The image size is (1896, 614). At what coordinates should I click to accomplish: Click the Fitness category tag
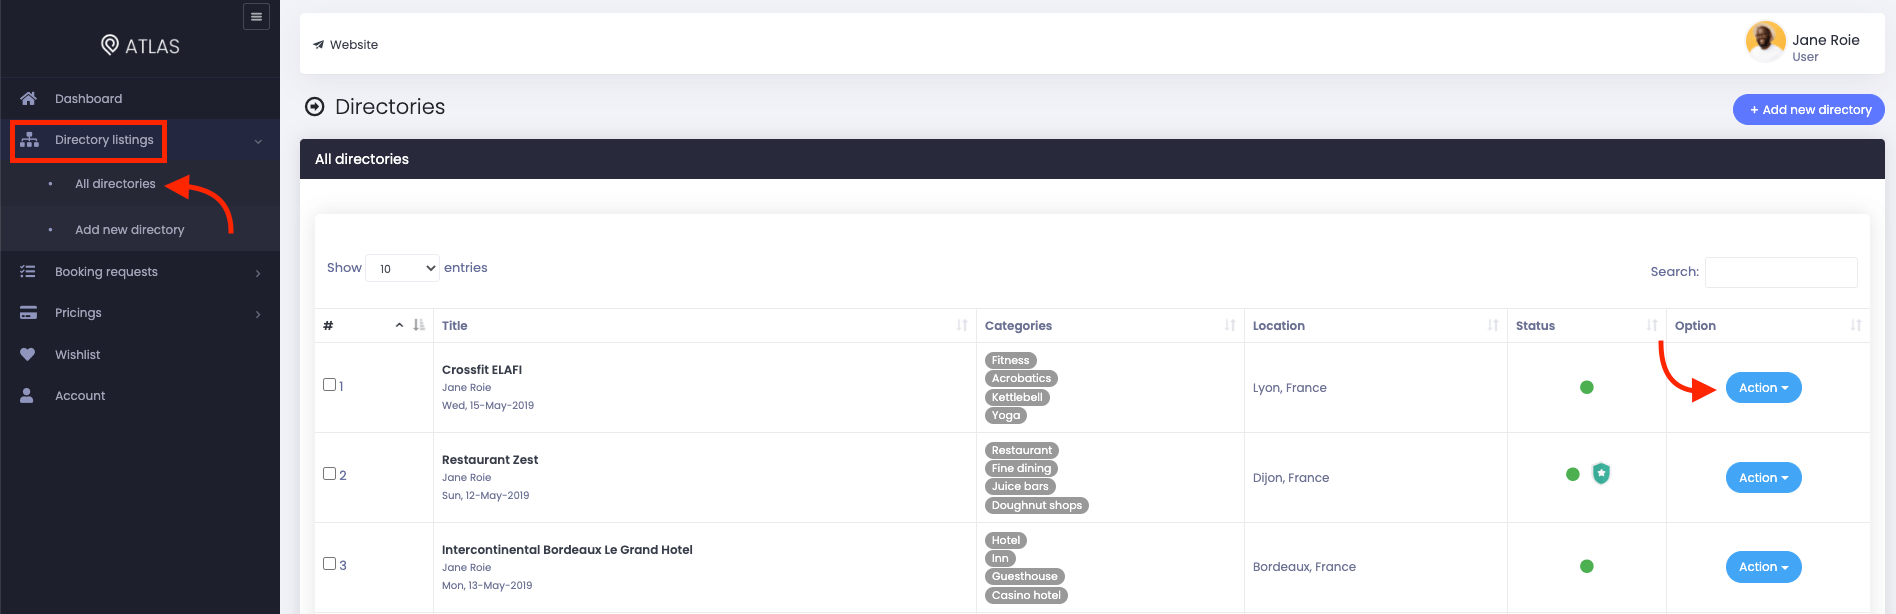[x=1011, y=360]
